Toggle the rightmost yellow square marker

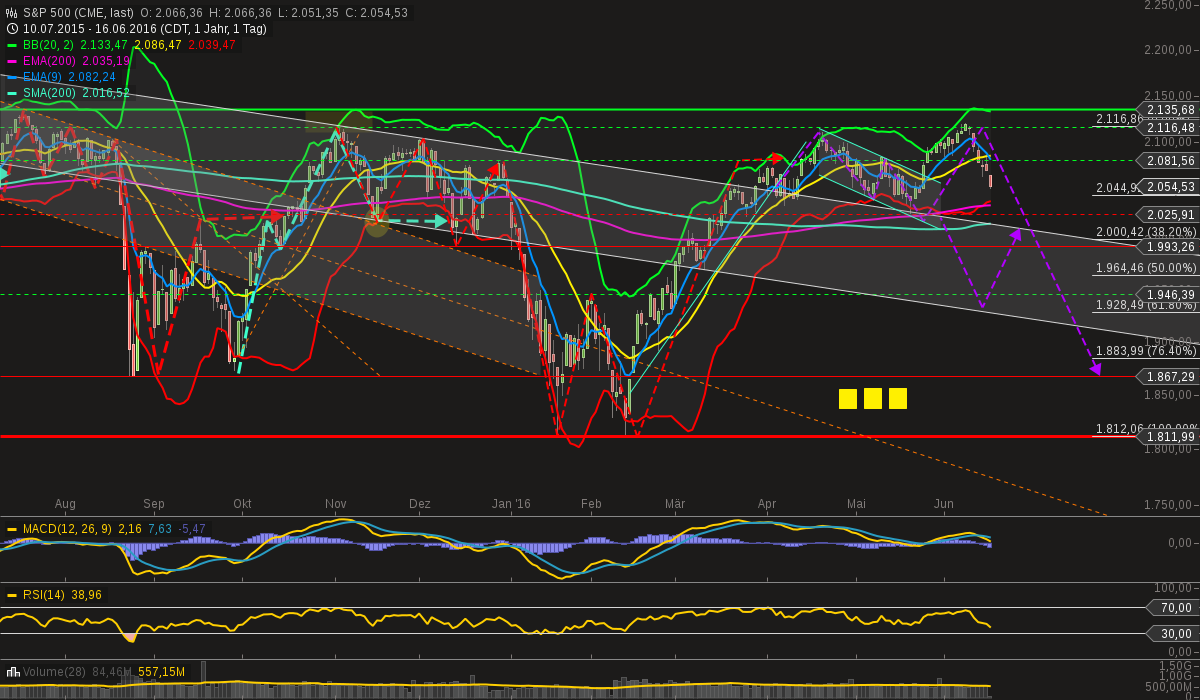(x=896, y=398)
